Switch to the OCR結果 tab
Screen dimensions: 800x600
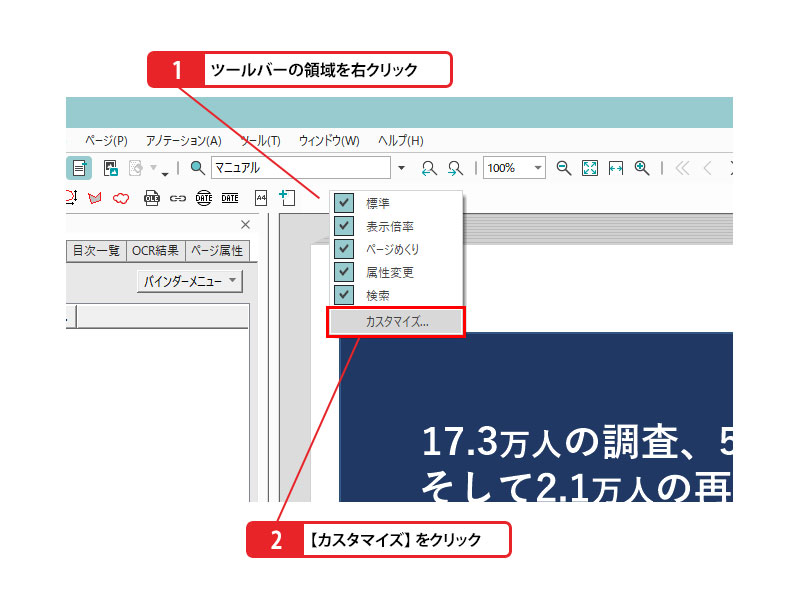(x=156, y=251)
